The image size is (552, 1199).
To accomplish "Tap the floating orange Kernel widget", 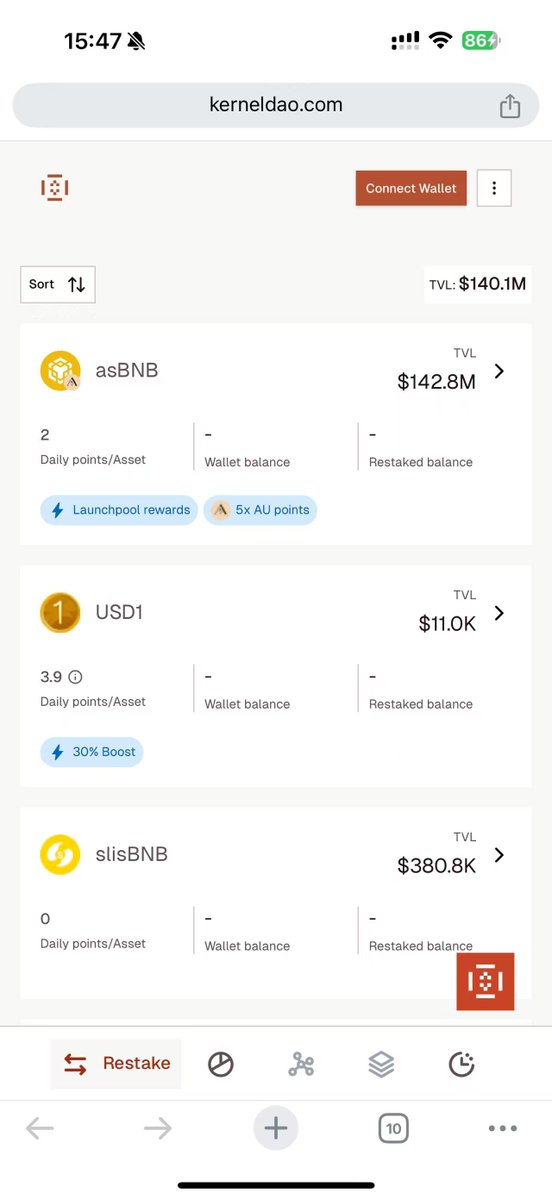I will (485, 982).
